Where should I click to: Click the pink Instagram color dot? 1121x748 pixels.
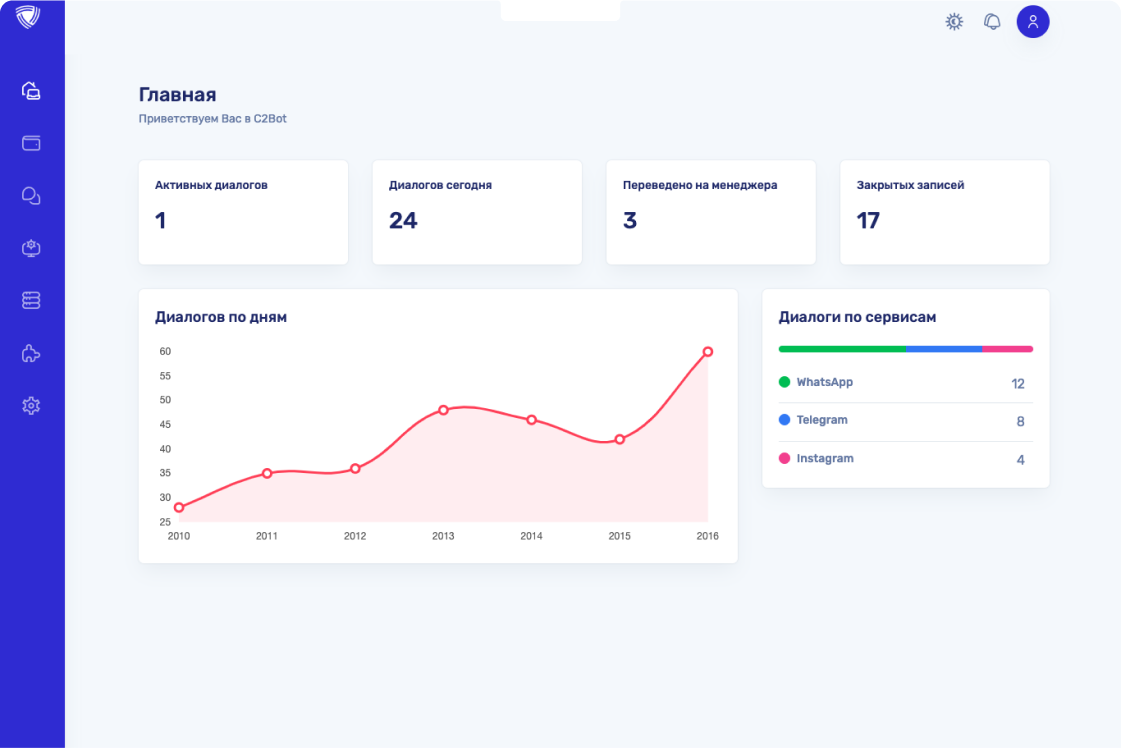tap(784, 458)
